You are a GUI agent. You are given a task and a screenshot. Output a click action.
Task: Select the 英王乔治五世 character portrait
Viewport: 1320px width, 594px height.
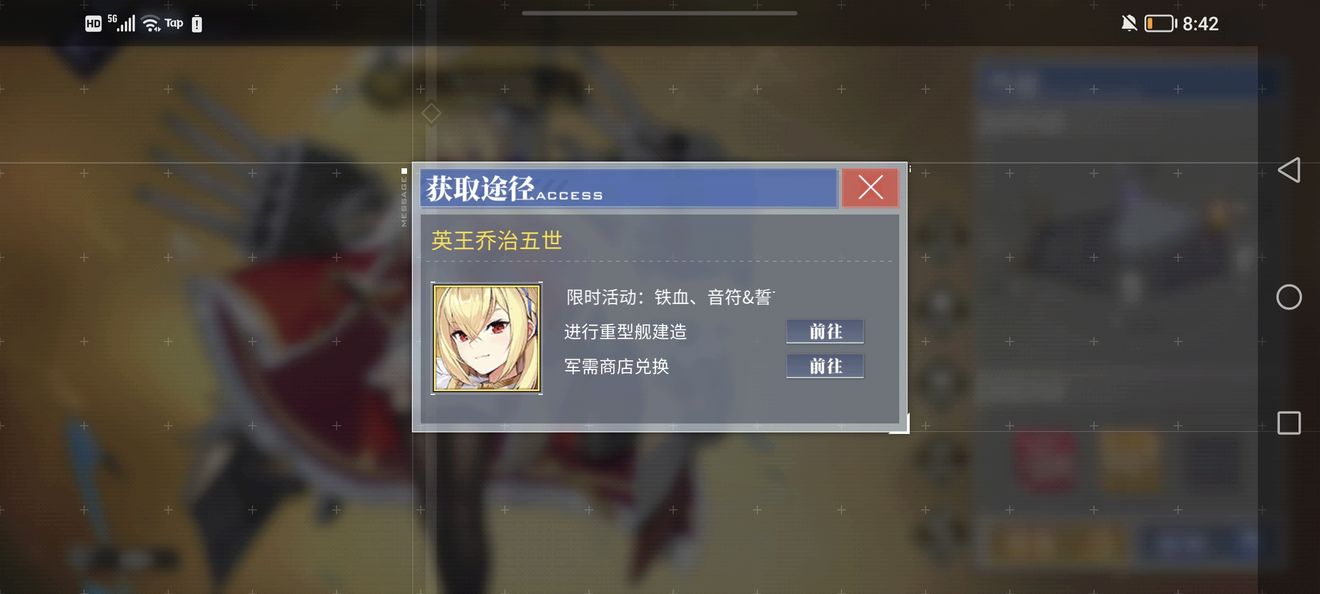click(x=487, y=338)
